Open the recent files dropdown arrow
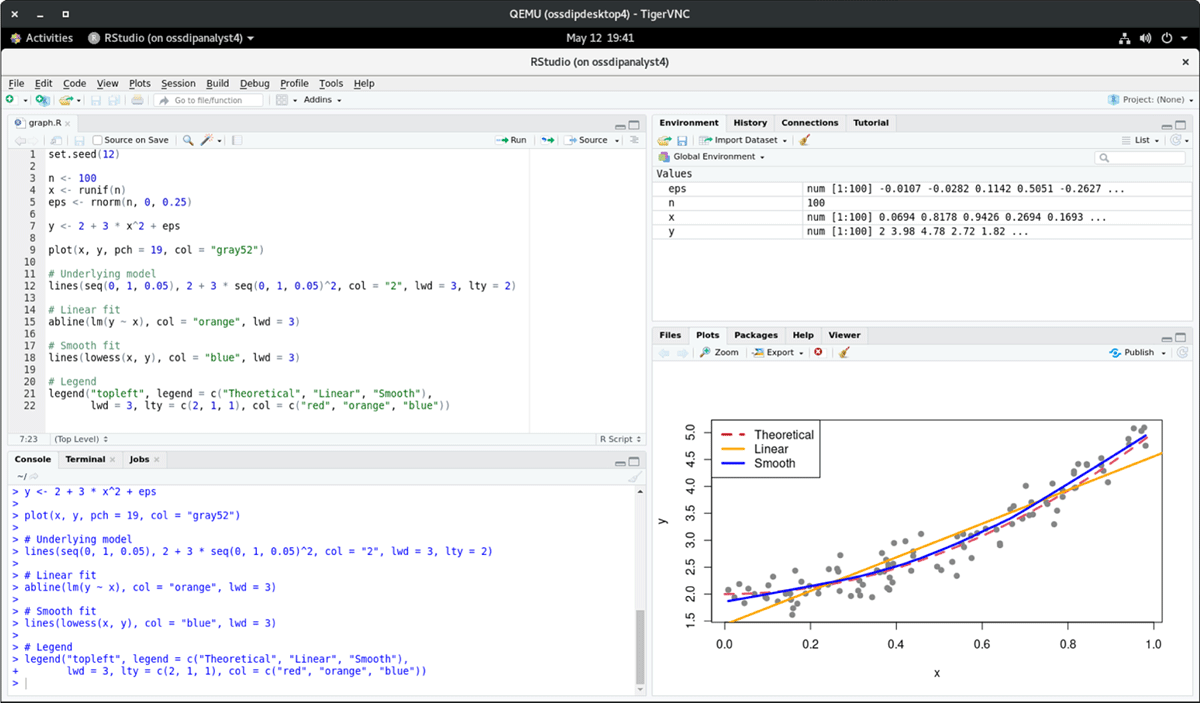This screenshot has height=703, width=1200. tap(78, 100)
